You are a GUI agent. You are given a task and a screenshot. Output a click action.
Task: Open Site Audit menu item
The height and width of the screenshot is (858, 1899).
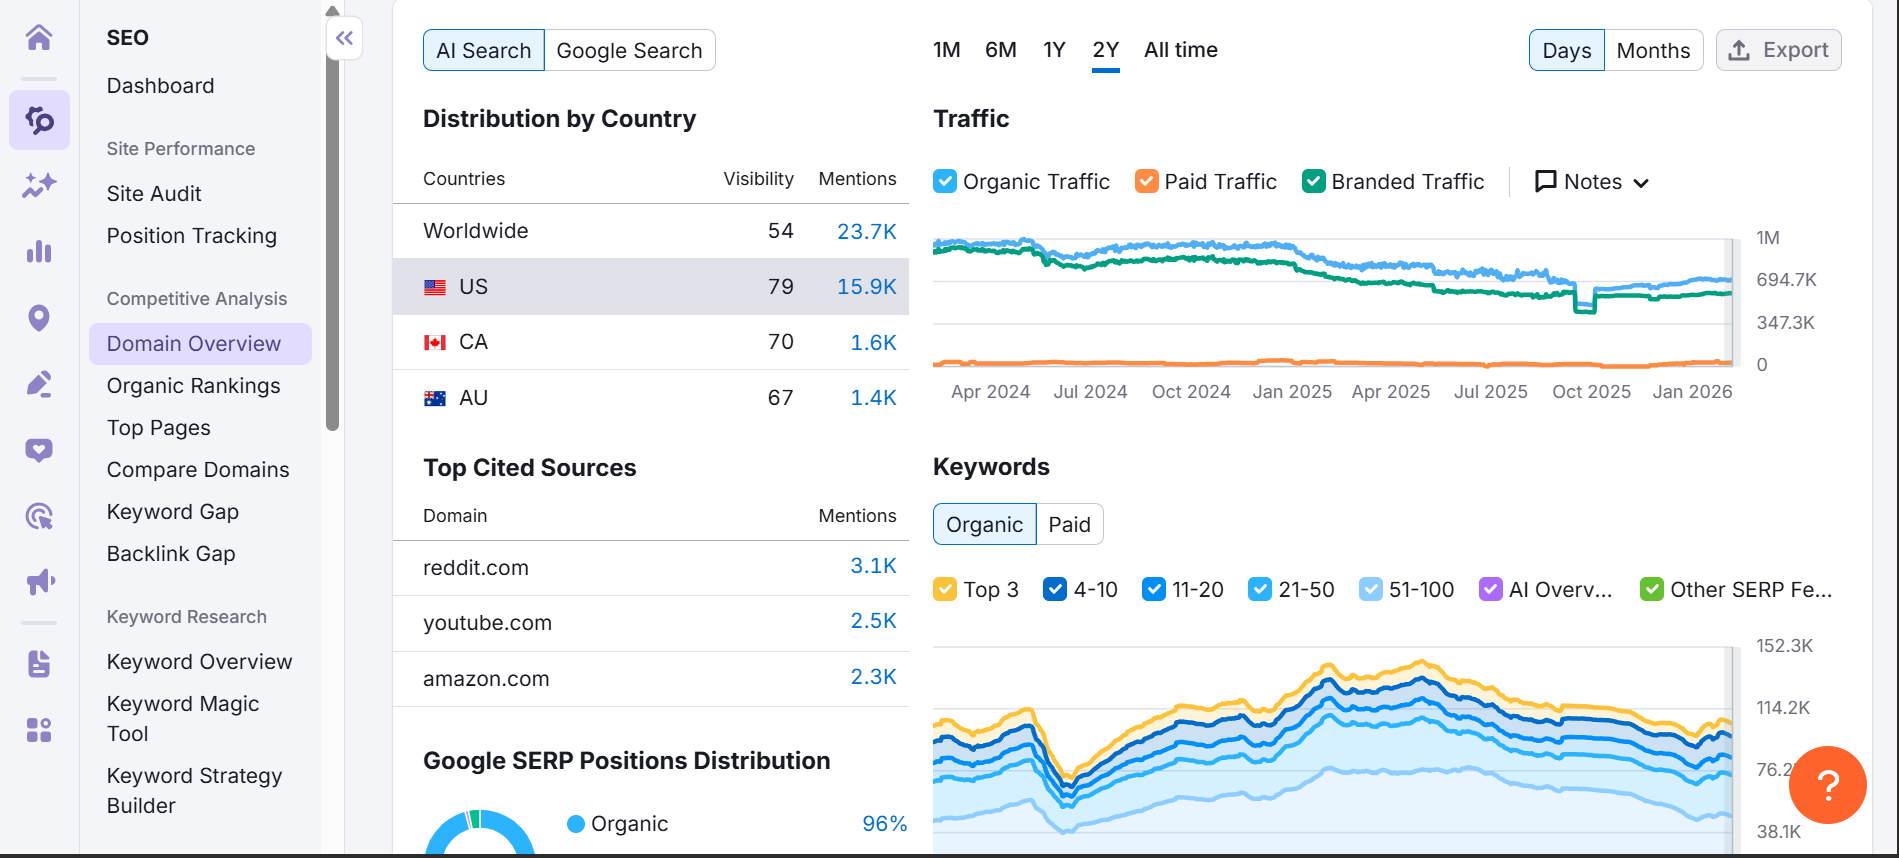(154, 194)
